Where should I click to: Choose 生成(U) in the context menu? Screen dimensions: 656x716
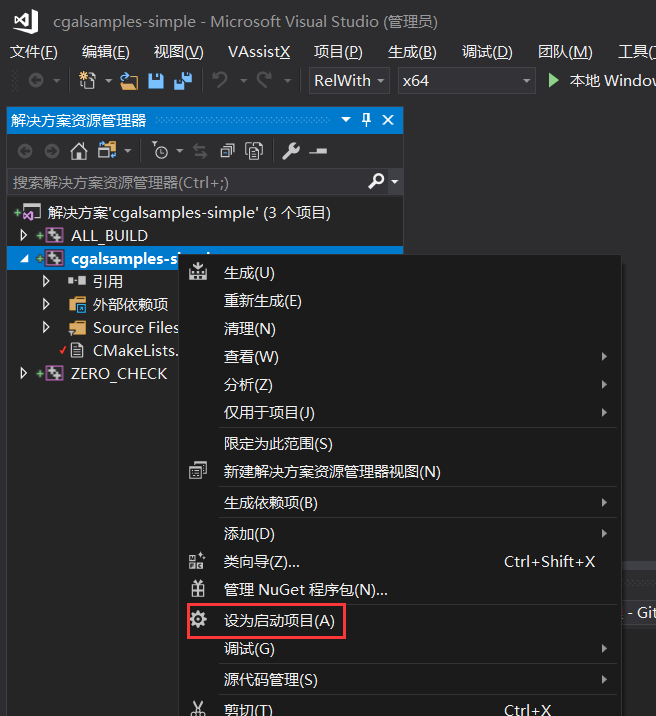(x=399, y=273)
